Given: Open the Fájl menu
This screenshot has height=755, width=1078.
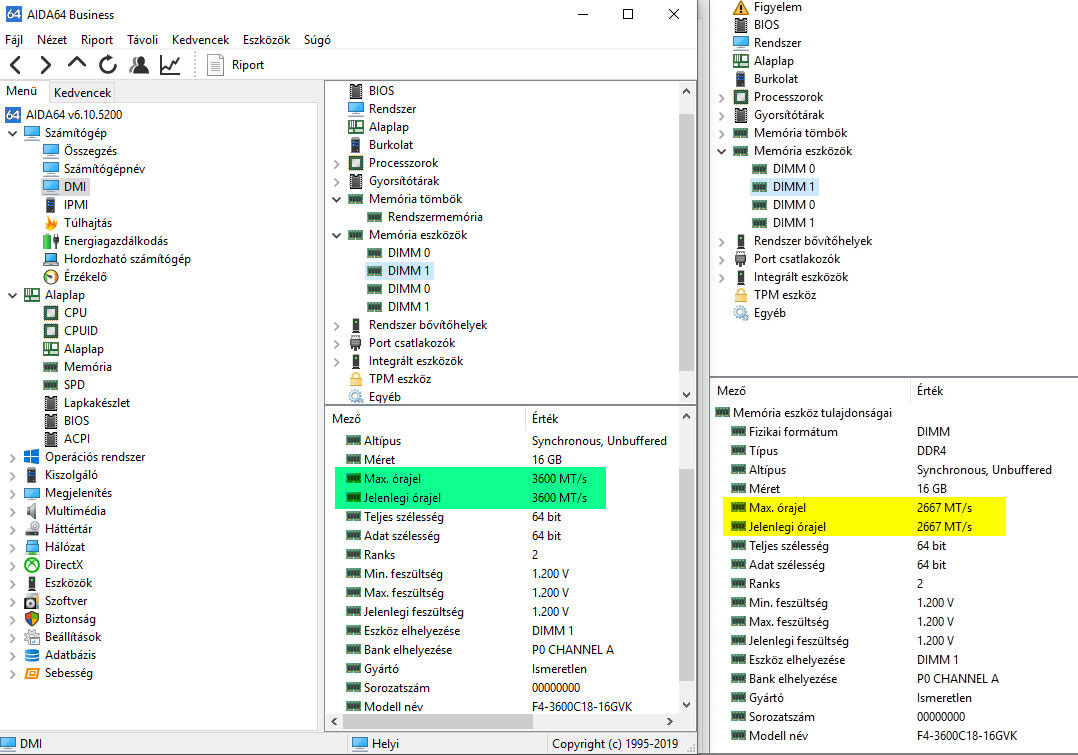Looking at the screenshot, I should 14,40.
